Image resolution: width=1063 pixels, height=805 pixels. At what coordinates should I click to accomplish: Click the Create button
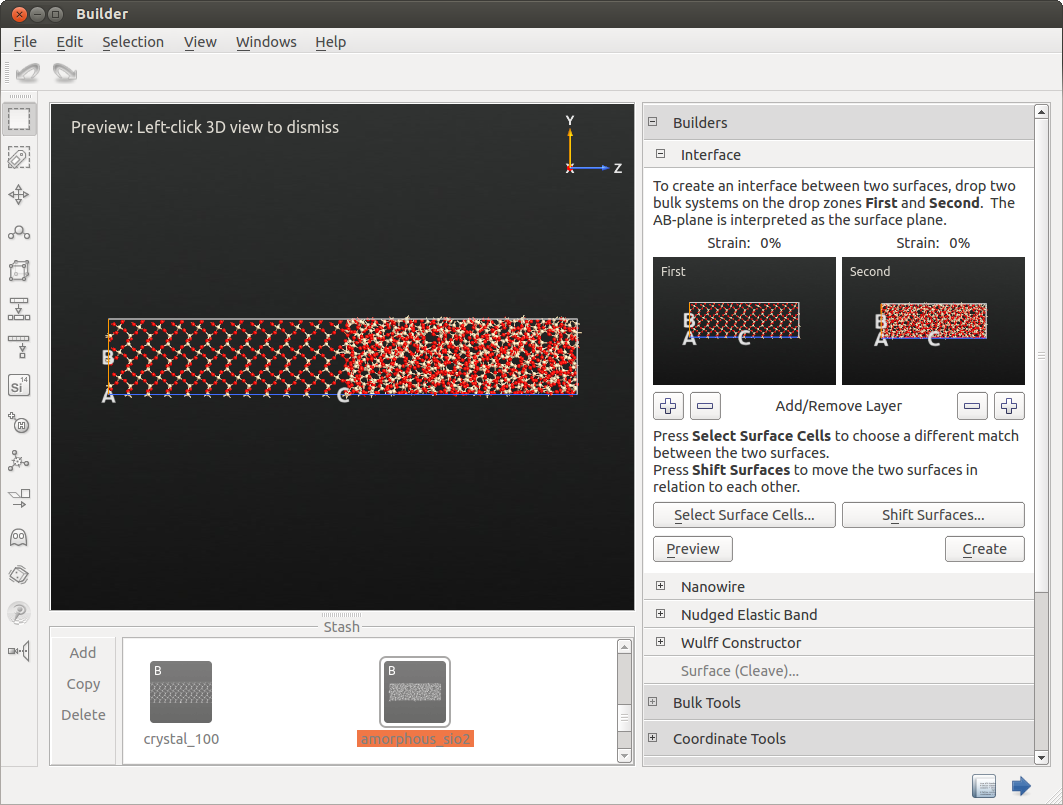tap(984, 549)
